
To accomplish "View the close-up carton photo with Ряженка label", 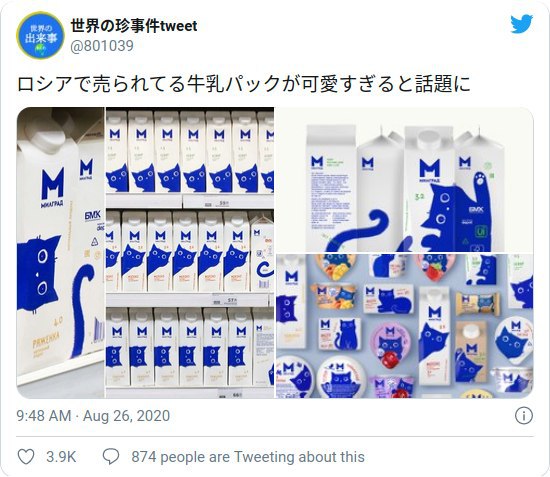I will pos(60,253).
